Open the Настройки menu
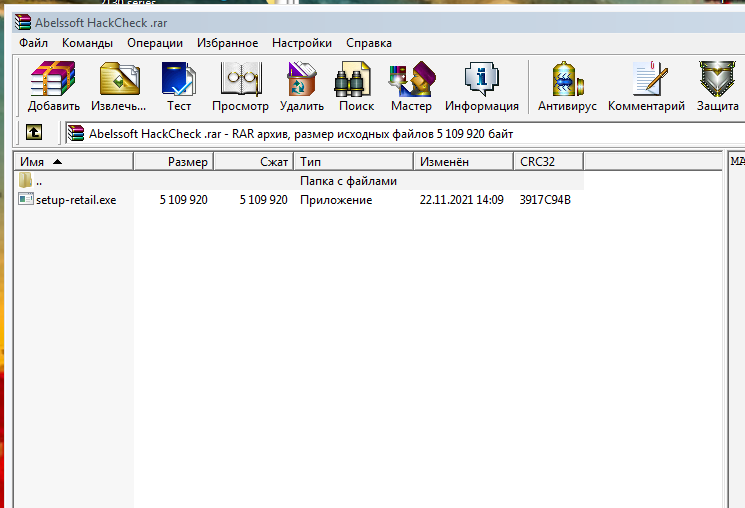This screenshot has width=745, height=508. point(302,43)
